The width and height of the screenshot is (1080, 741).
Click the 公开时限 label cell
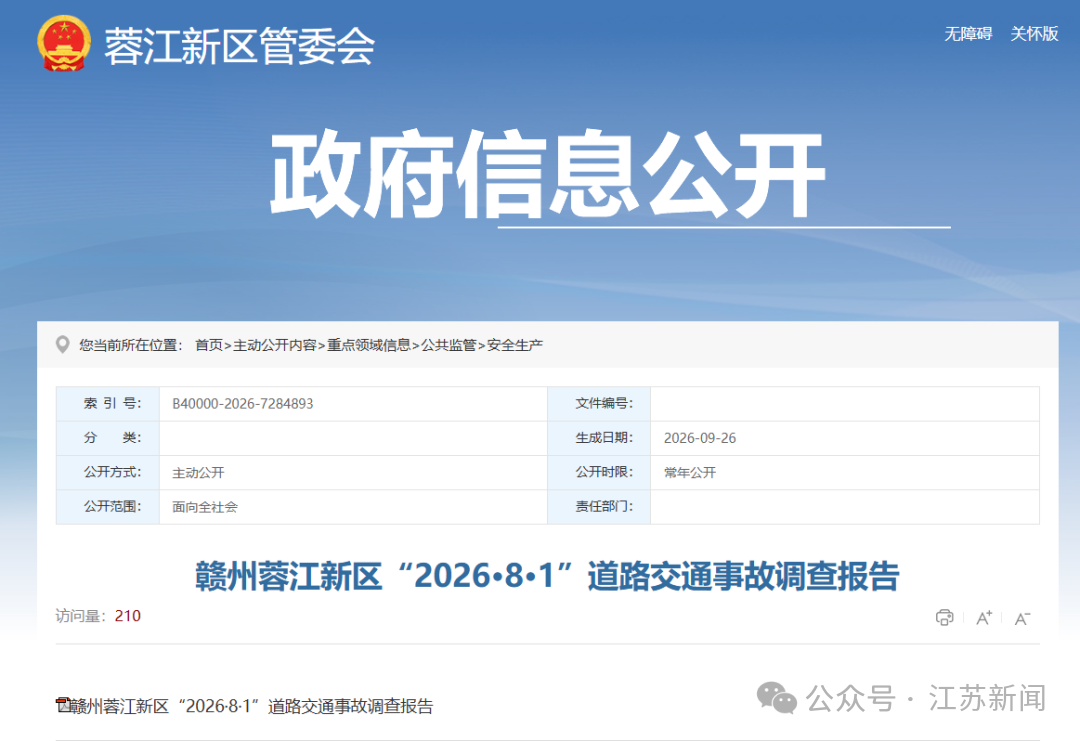coord(599,472)
